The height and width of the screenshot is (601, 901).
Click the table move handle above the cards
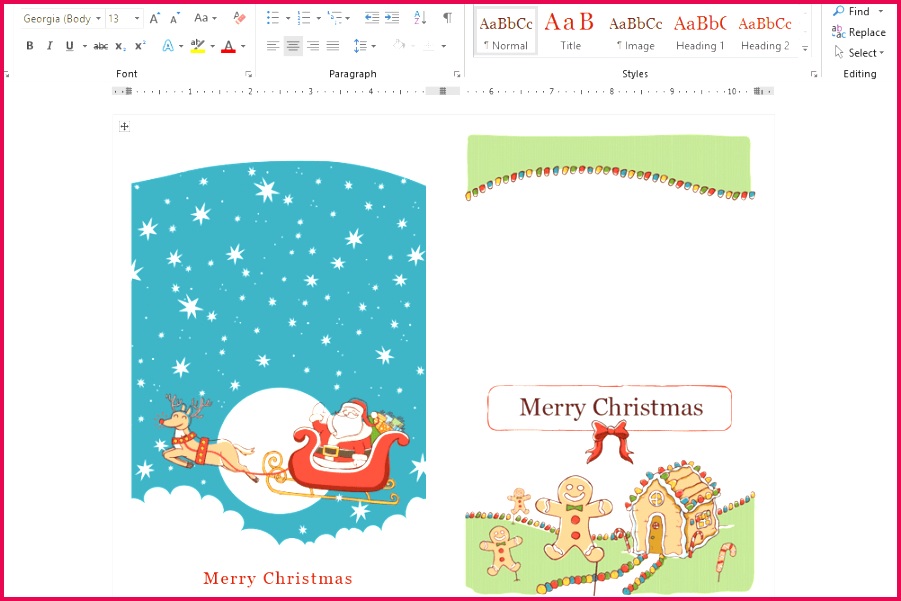tap(124, 126)
